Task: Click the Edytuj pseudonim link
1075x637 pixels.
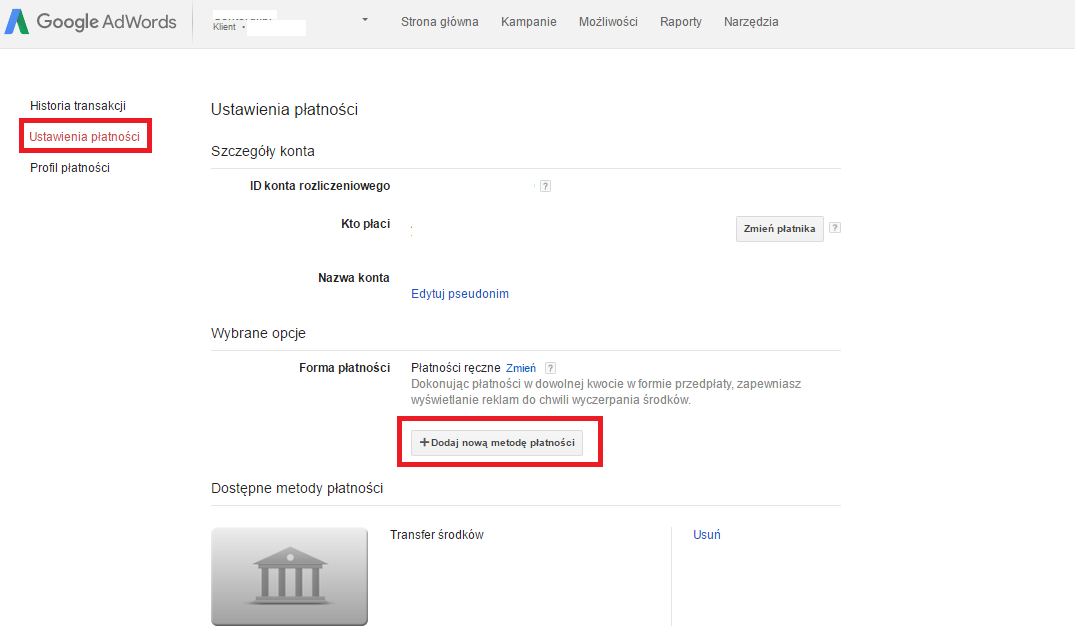Action: tap(460, 293)
